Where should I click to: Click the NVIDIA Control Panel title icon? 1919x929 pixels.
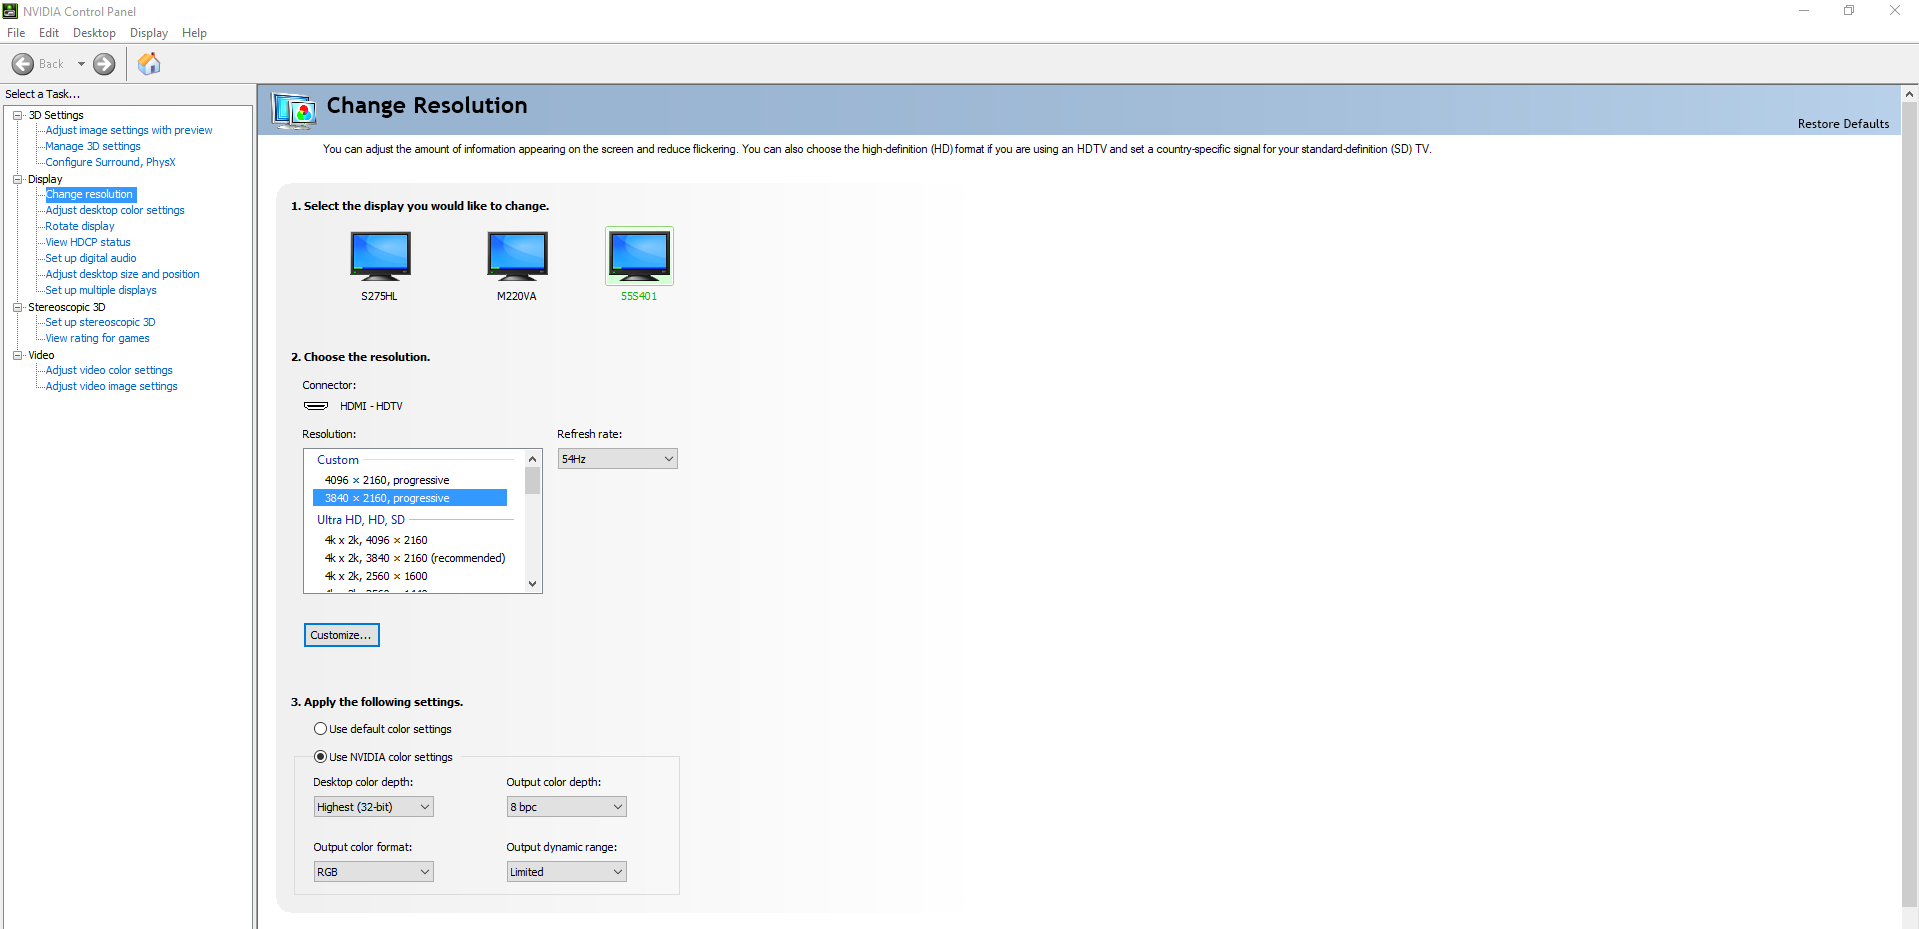tap(10, 11)
